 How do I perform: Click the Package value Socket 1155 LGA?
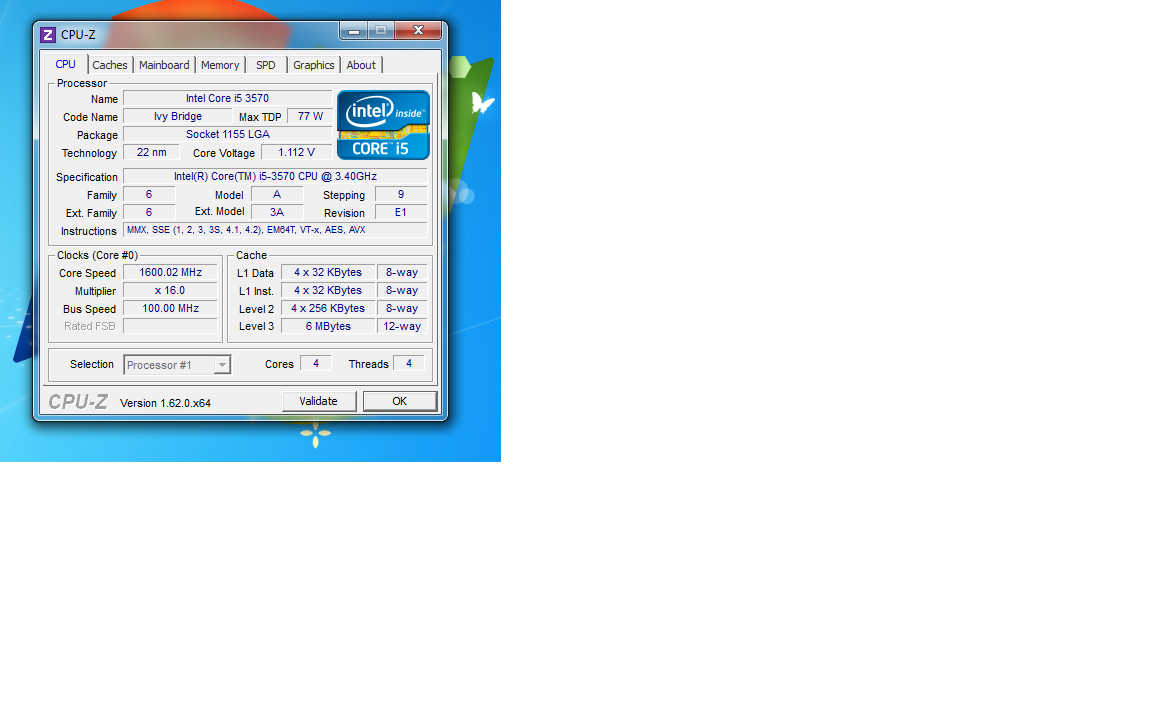click(x=227, y=134)
